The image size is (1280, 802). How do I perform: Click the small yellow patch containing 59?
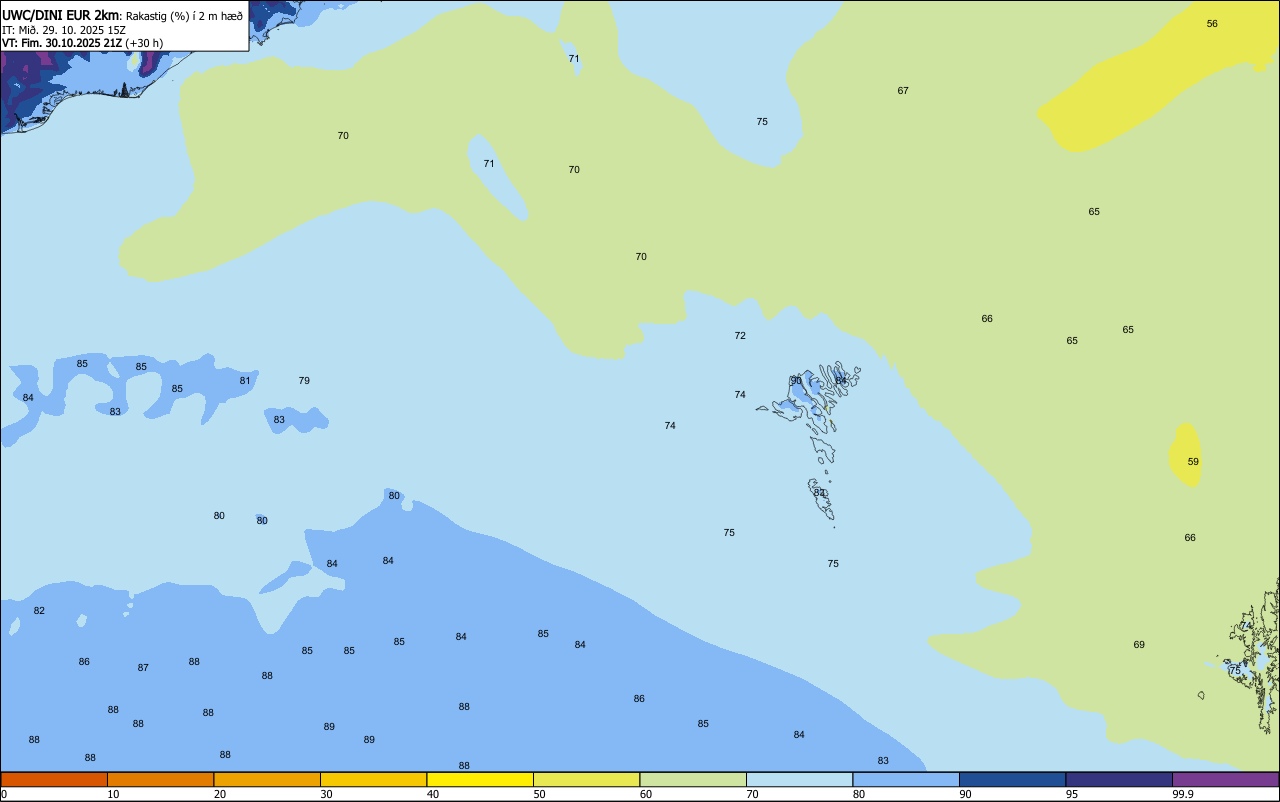click(1186, 453)
